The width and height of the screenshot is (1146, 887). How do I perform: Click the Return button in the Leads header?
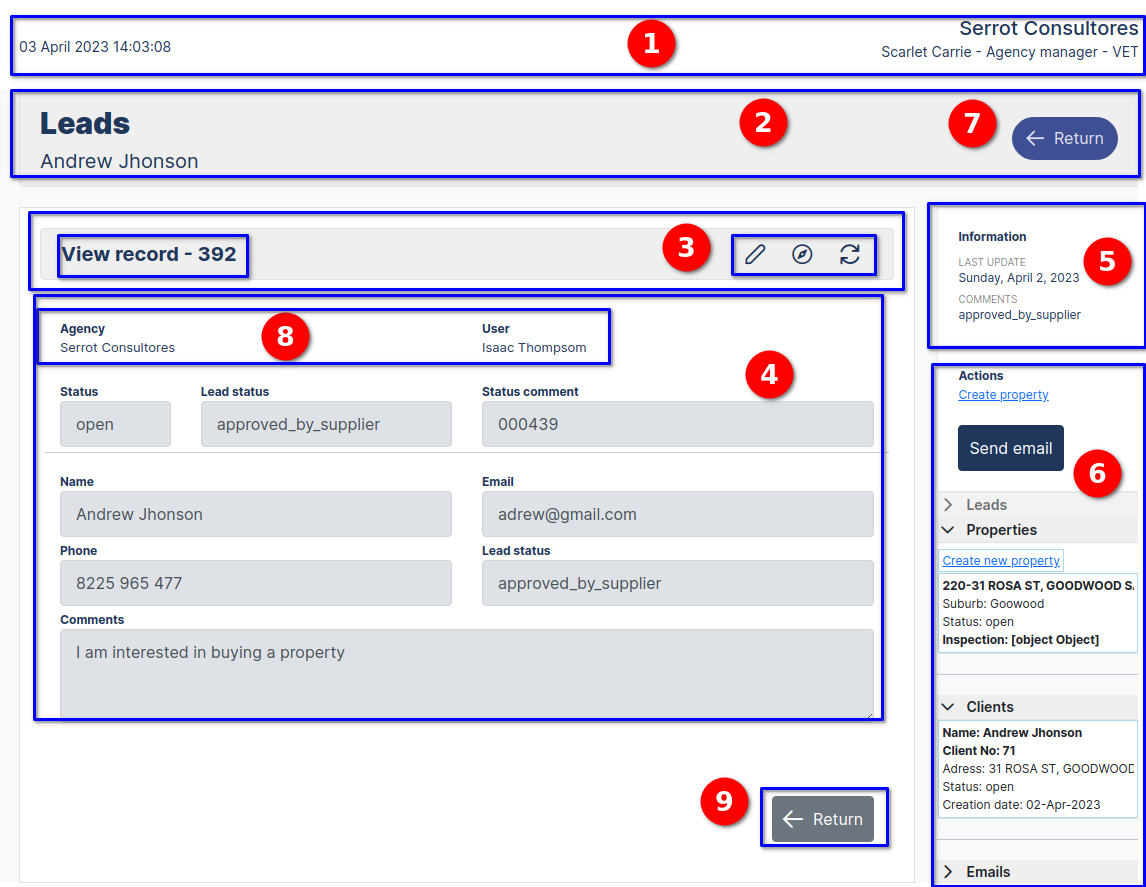tap(1064, 138)
